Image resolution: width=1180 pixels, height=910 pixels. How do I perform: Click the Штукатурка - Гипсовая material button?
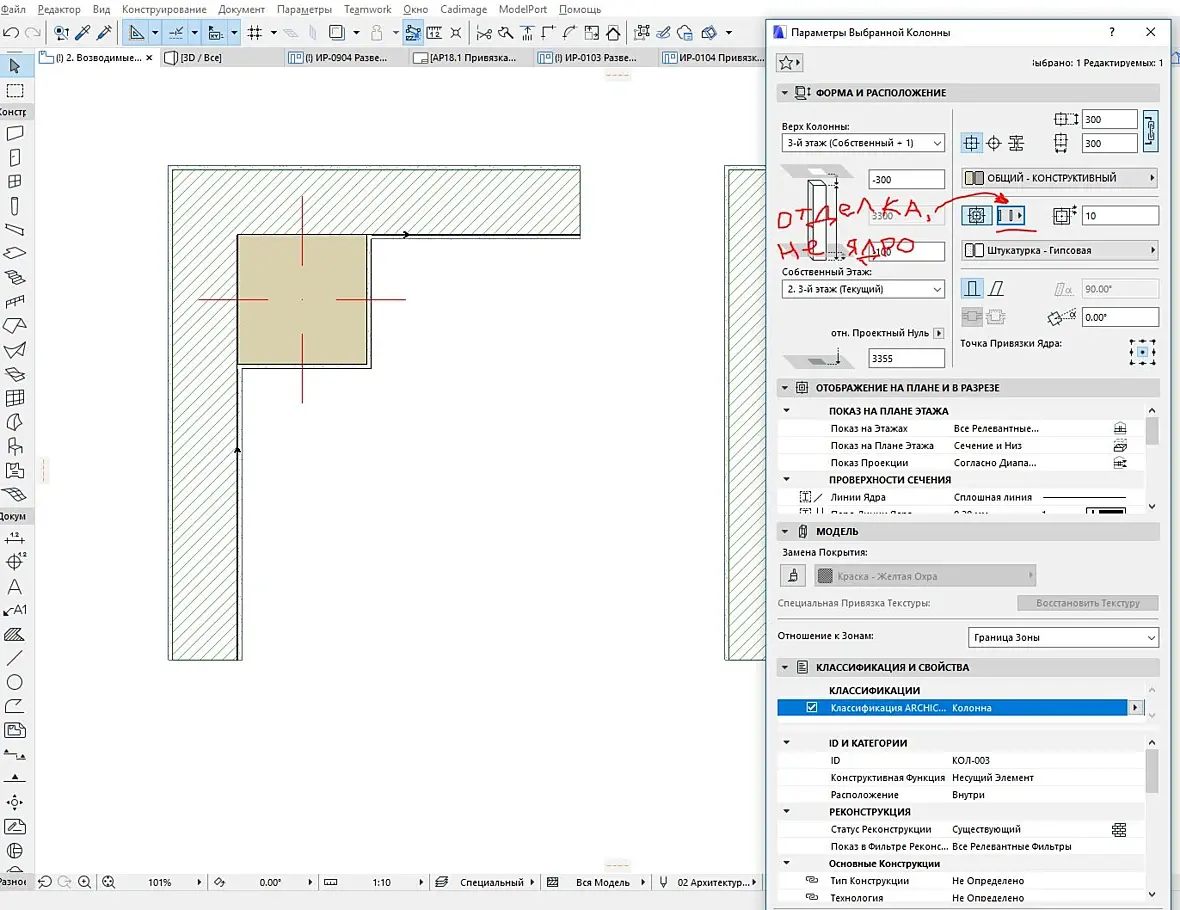[1059, 250]
